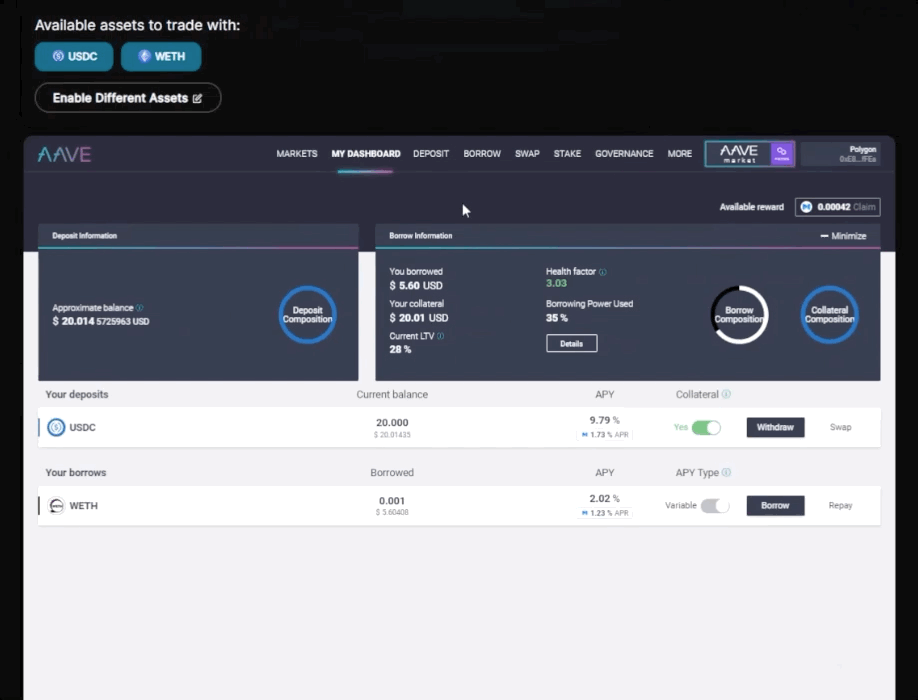The image size is (918, 700).
Task: Click the 1.23 % APR reward badge
Action: pyautogui.click(x=605, y=513)
